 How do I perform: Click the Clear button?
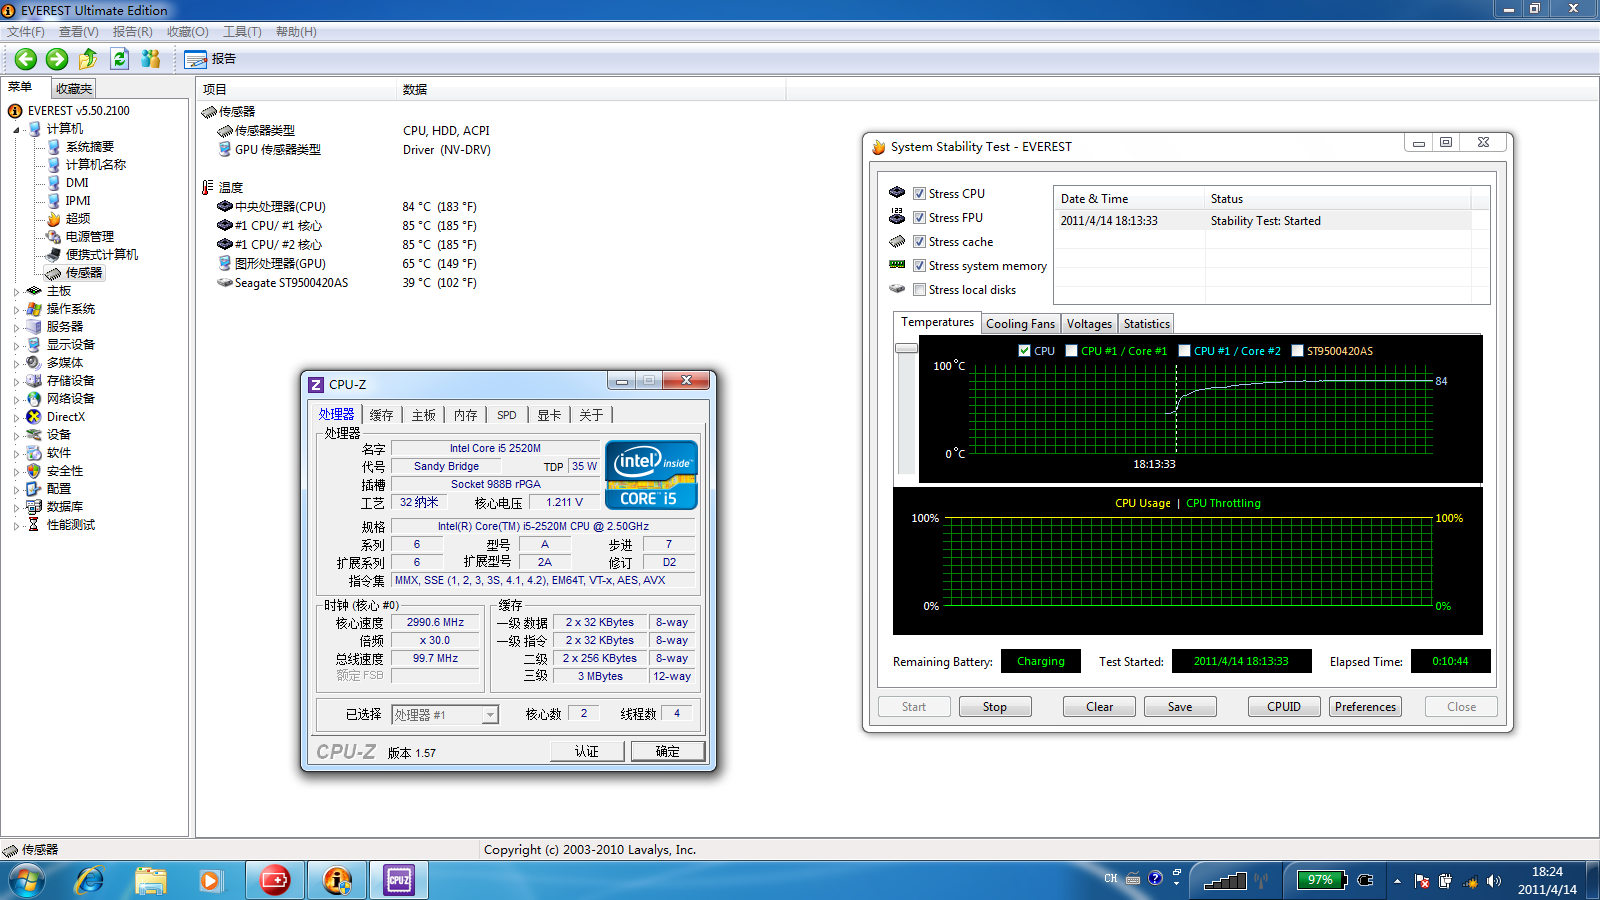1100,707
